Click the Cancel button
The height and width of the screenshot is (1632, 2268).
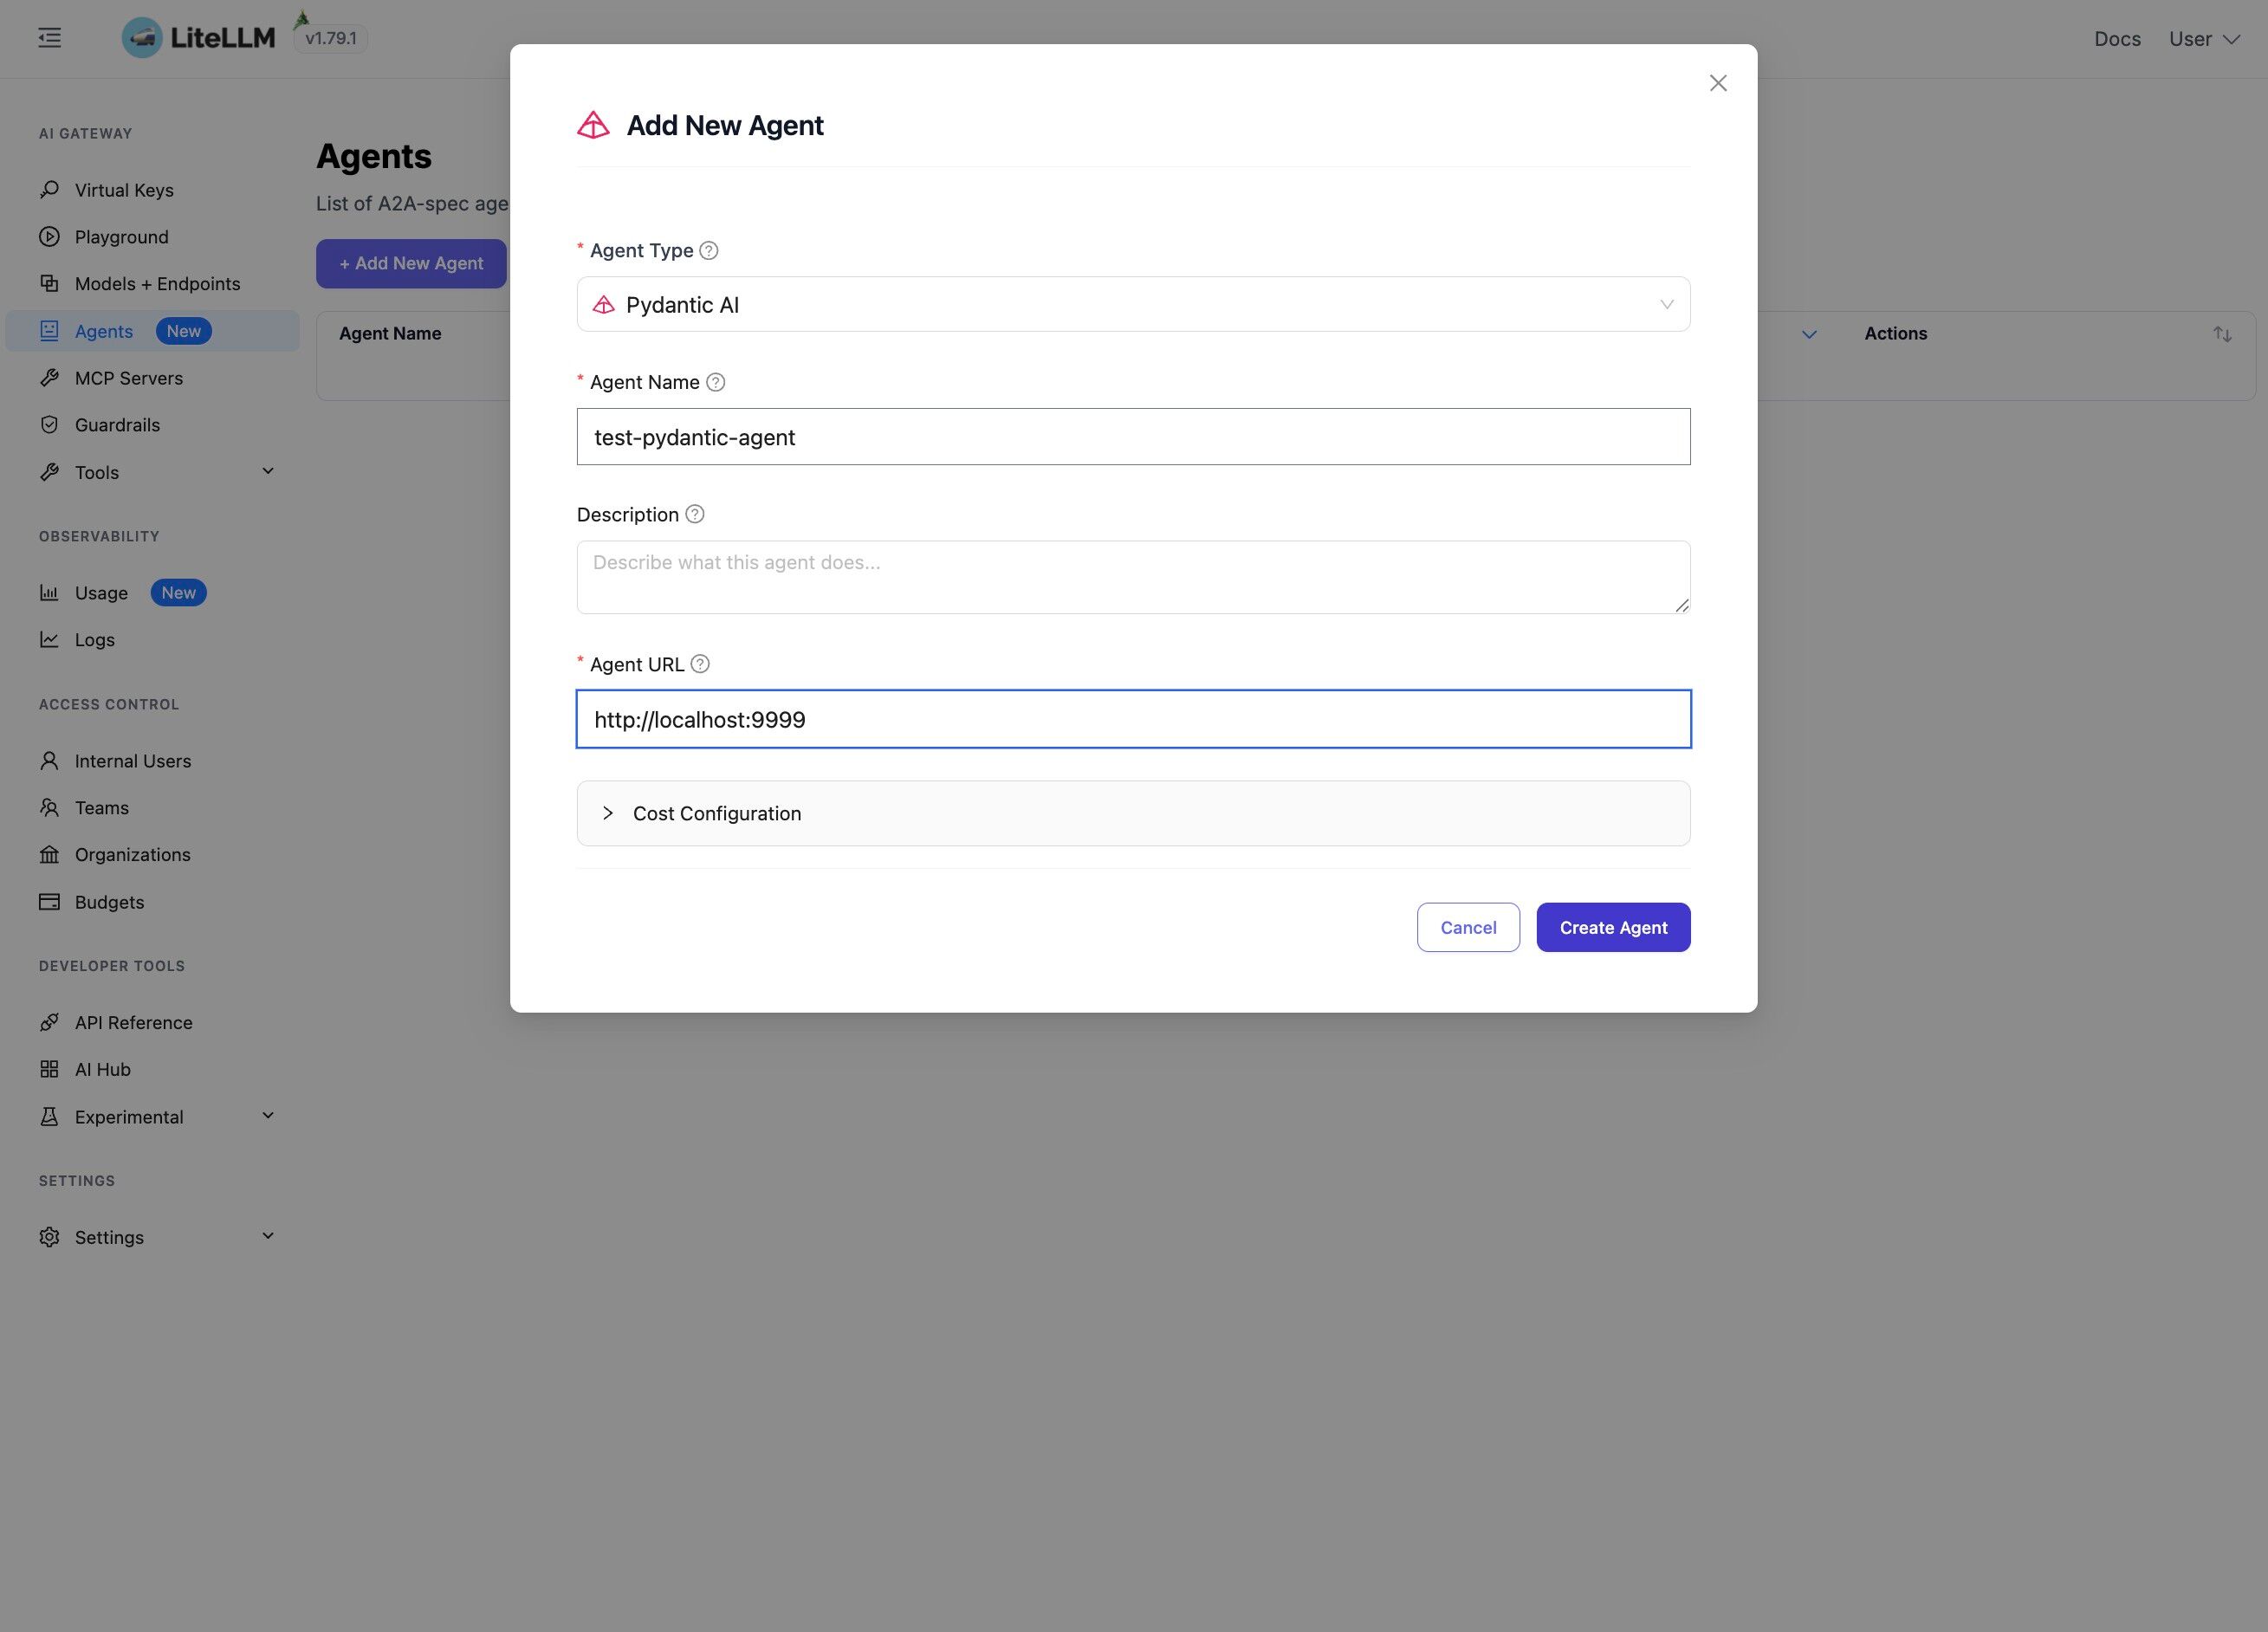pos(1467,927)
